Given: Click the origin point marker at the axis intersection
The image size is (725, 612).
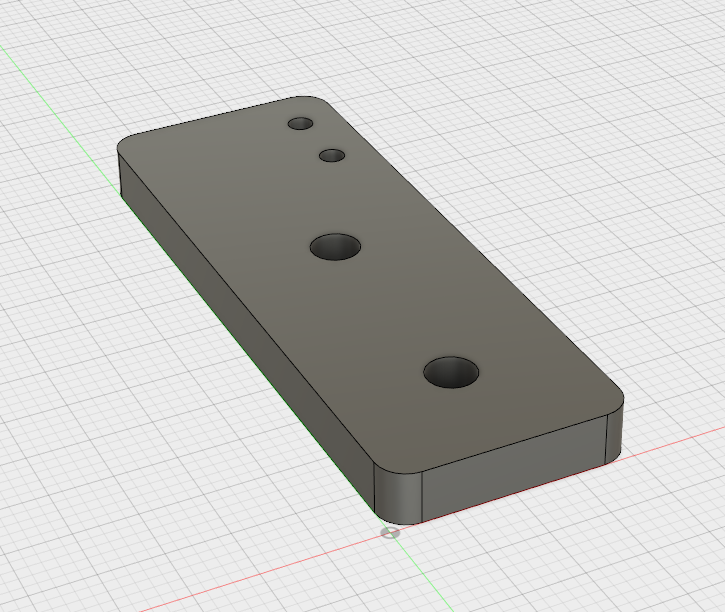Looking at the screenshot, I should click(390, 533).
